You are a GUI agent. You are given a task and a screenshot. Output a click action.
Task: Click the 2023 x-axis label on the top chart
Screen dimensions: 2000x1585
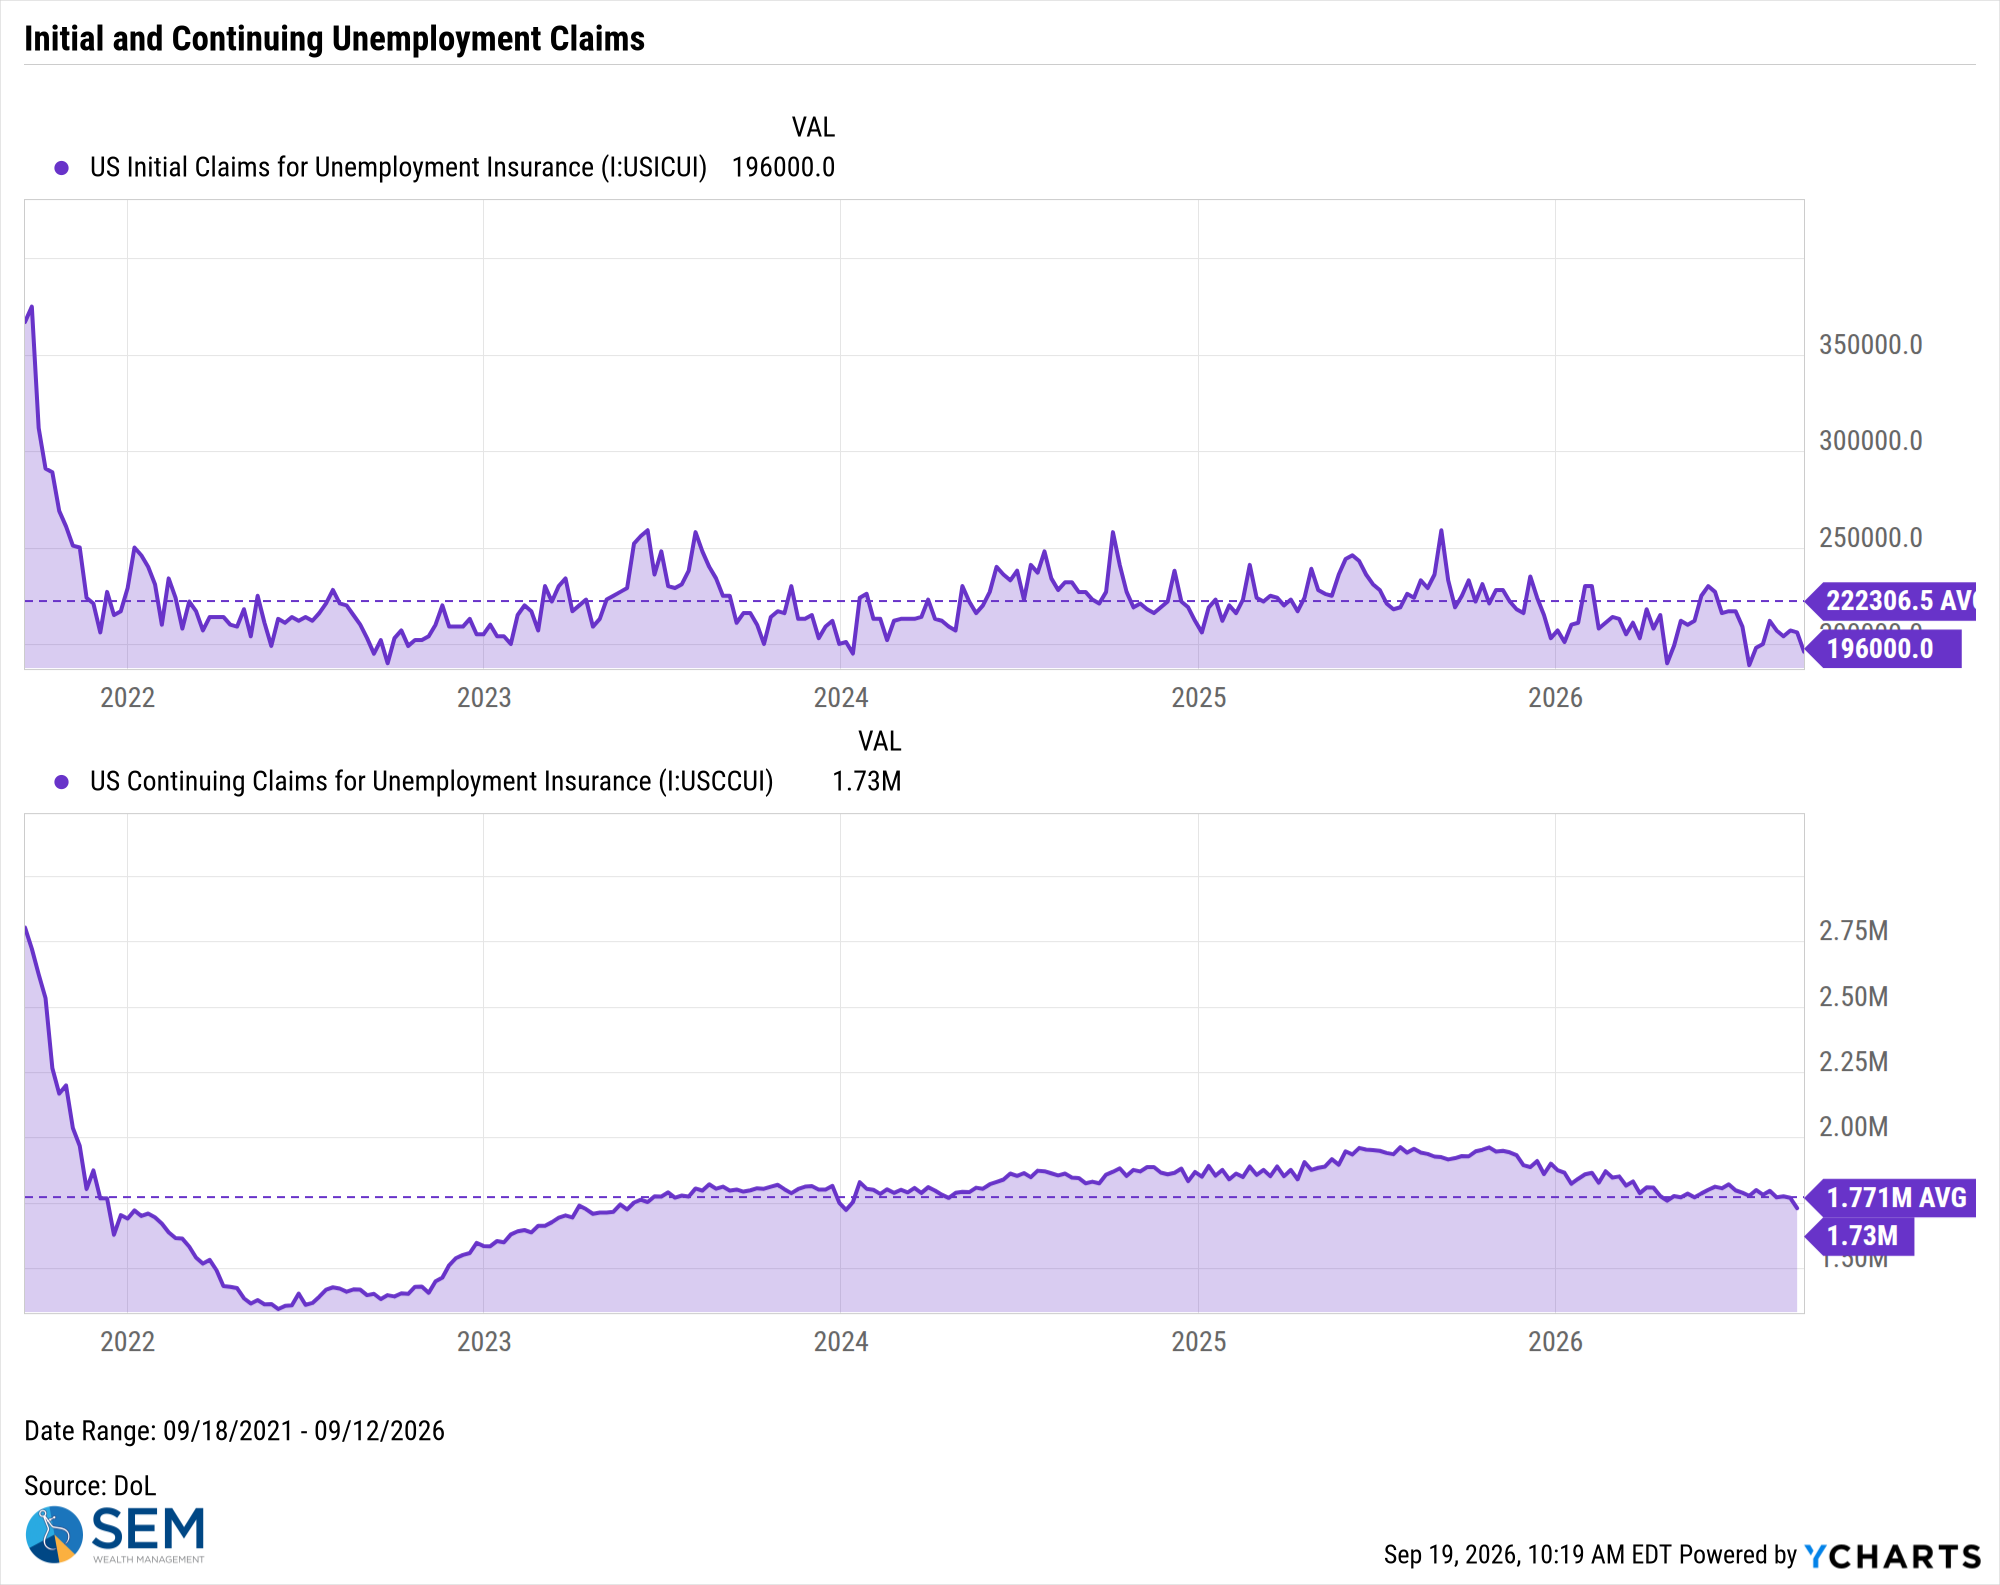click(484, 698)
